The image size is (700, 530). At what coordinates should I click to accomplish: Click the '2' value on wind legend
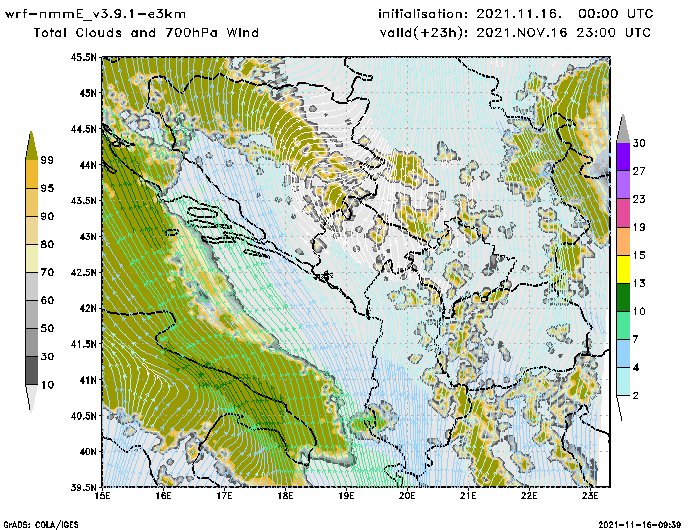tap(636, 396)
